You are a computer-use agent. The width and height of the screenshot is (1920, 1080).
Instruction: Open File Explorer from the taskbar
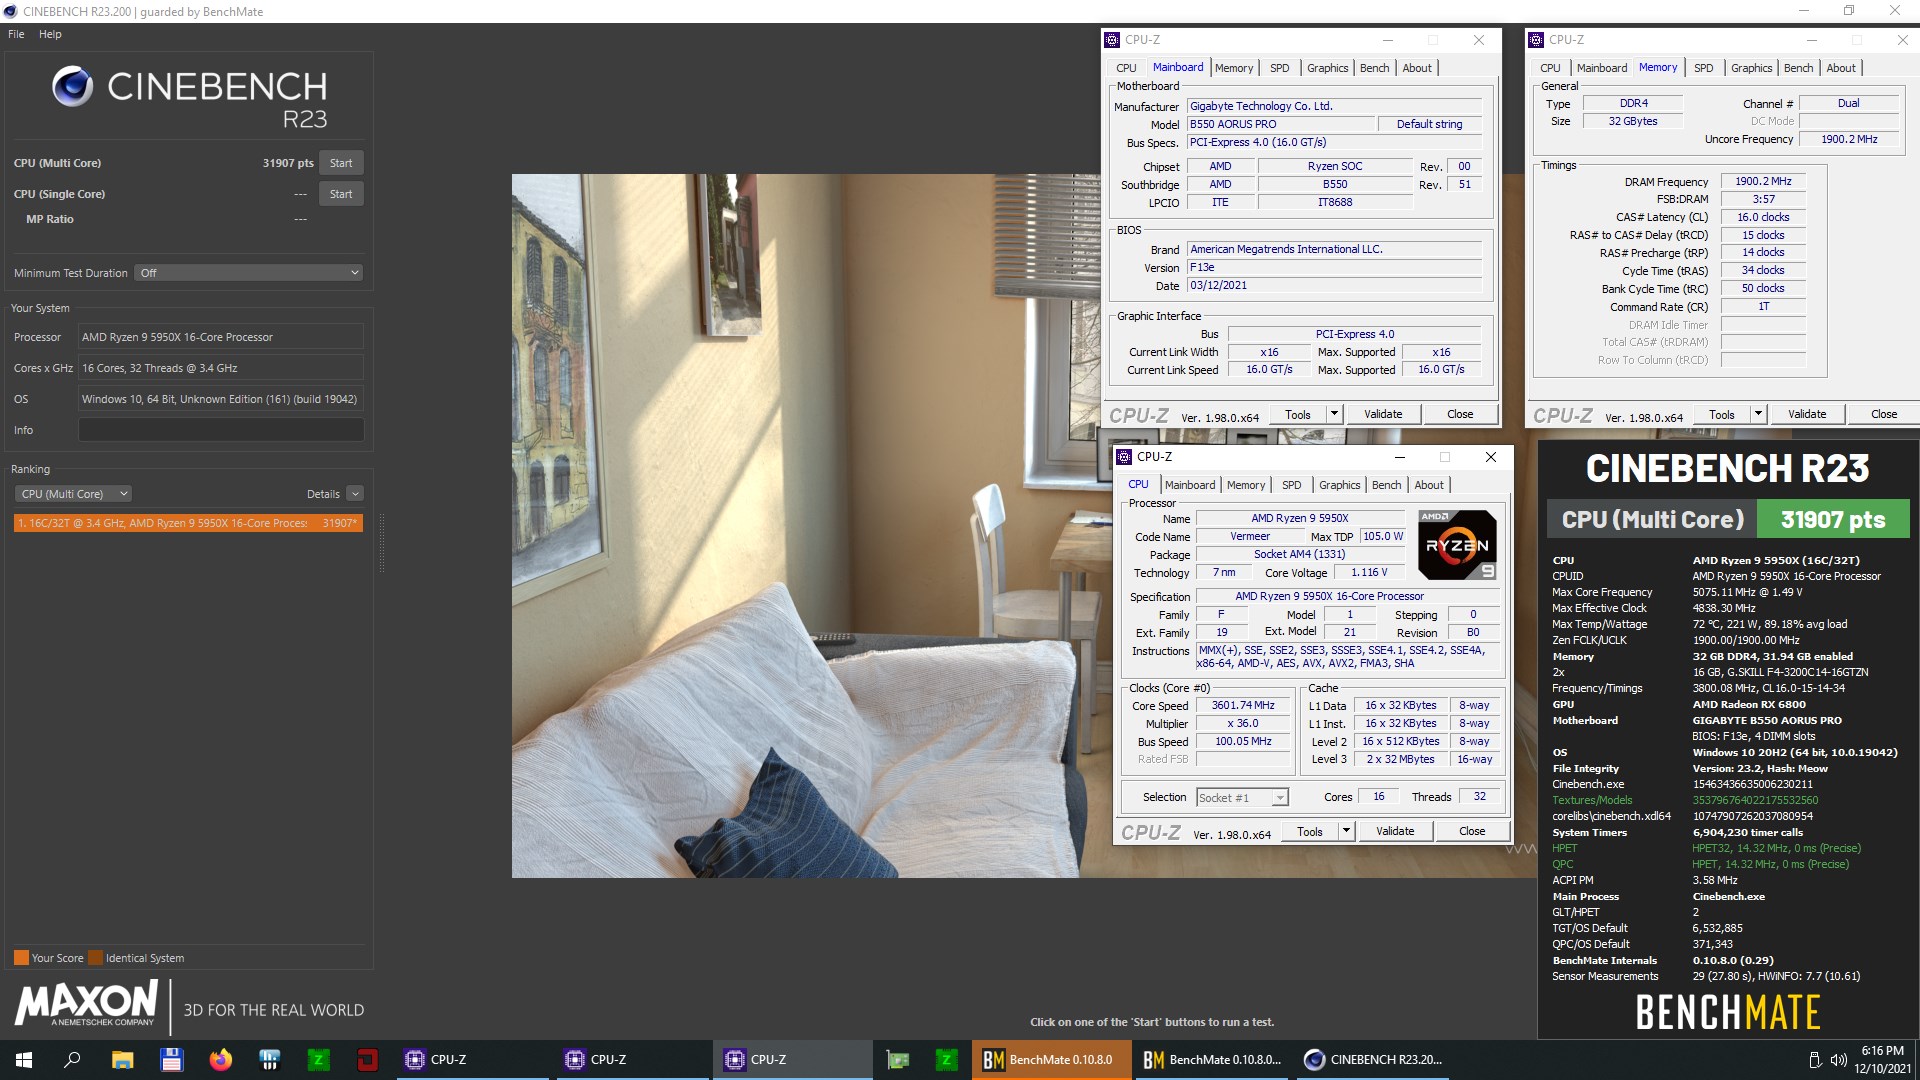122,1060
